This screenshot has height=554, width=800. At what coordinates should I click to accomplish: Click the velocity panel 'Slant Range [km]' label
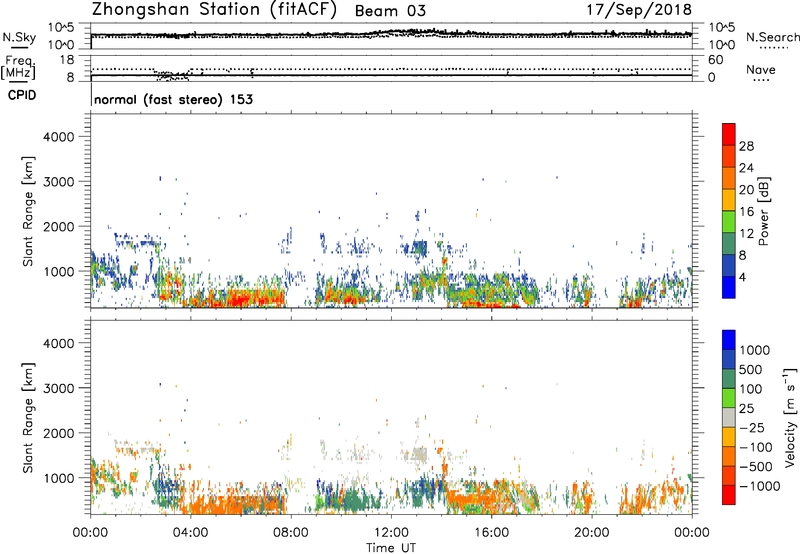(28, 417)
